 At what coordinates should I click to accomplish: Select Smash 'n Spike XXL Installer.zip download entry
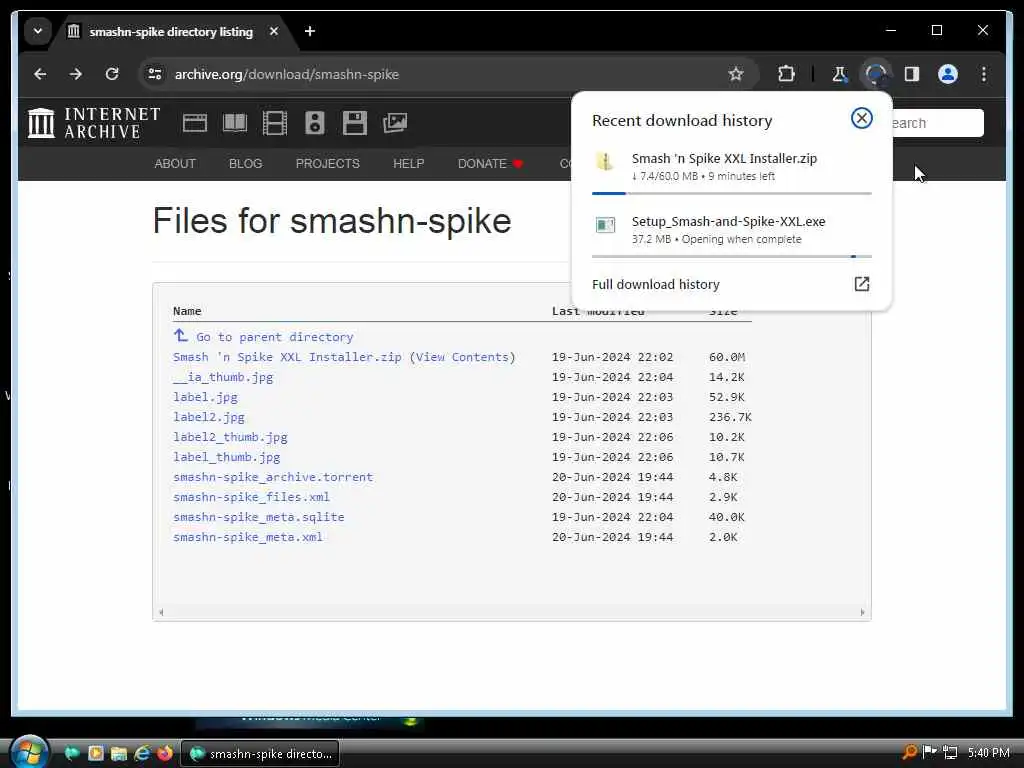click(731, 167)
